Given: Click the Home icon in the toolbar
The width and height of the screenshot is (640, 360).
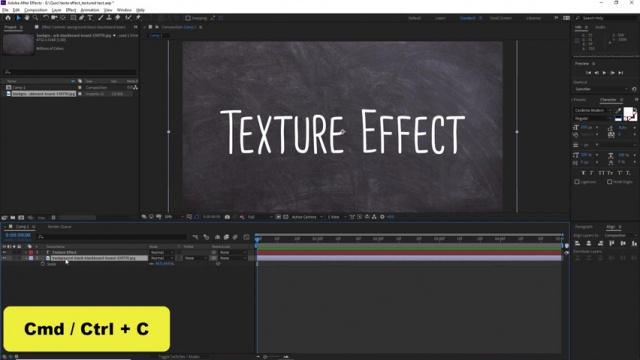Looking at the screenshot, I should [x=8, y=18].
